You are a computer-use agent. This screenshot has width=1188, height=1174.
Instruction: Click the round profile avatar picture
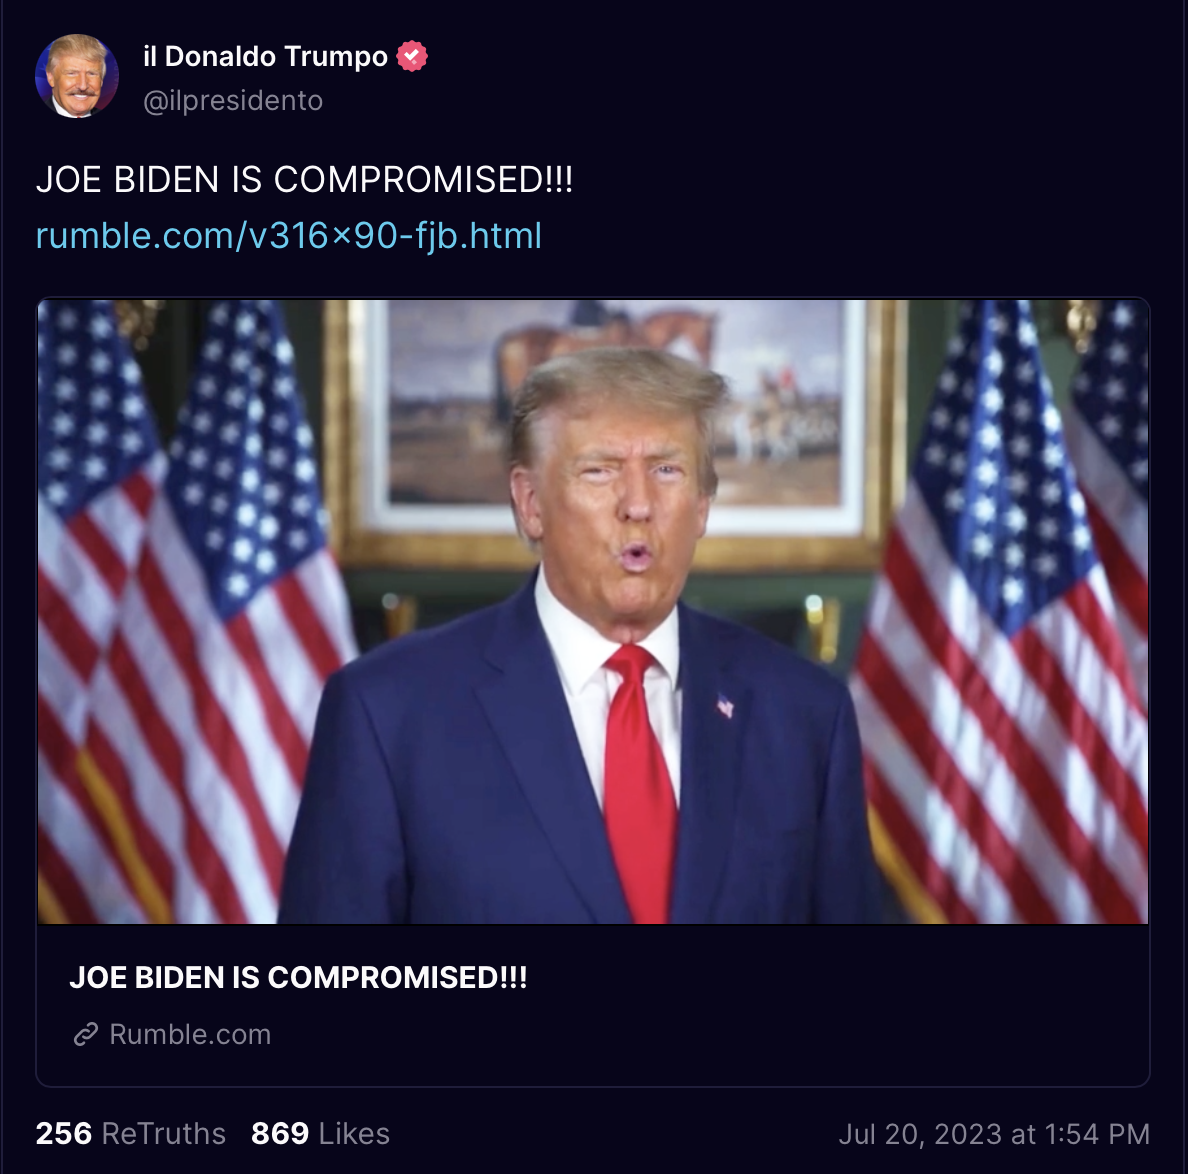pos(77,76)
